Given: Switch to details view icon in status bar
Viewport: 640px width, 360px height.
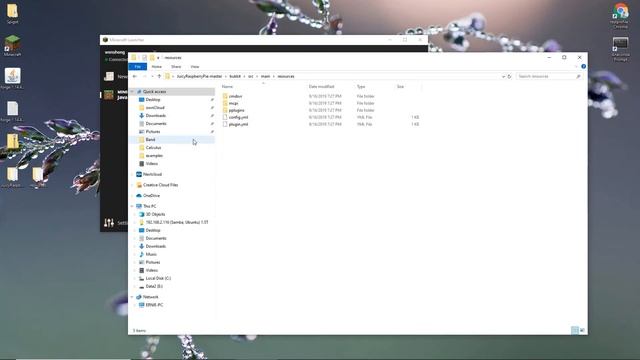Looking at the screenshot, I should coord(575,330).
